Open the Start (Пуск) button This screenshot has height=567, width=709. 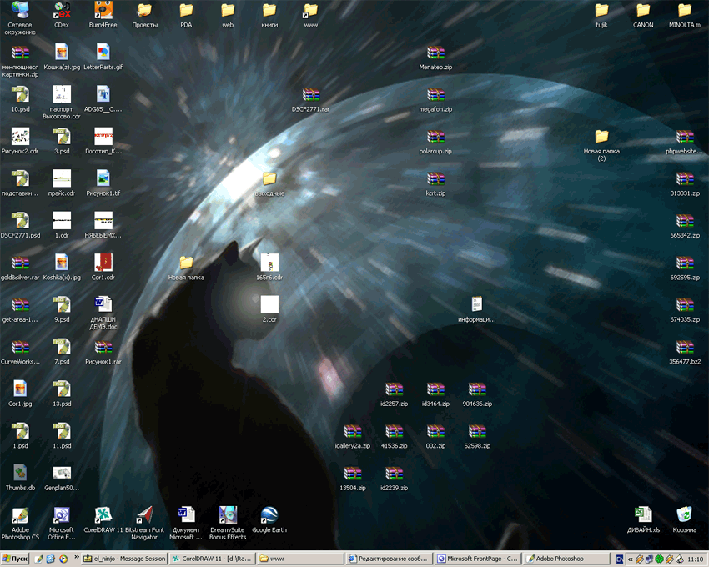click(x=14, y=559)
